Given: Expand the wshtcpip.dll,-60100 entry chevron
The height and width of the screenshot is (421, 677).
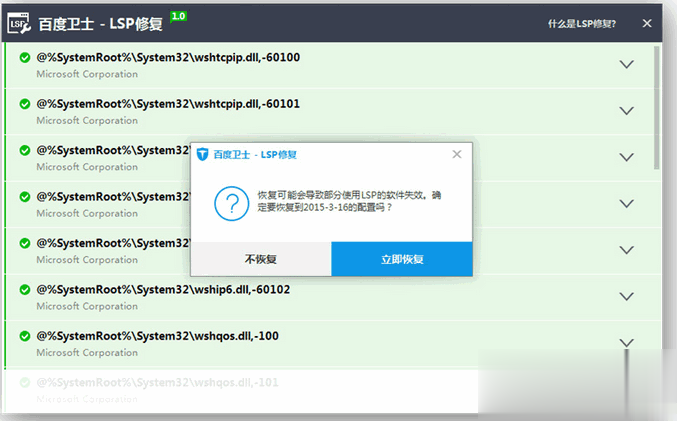Looking at the screenshot, I should click(626, 64).
